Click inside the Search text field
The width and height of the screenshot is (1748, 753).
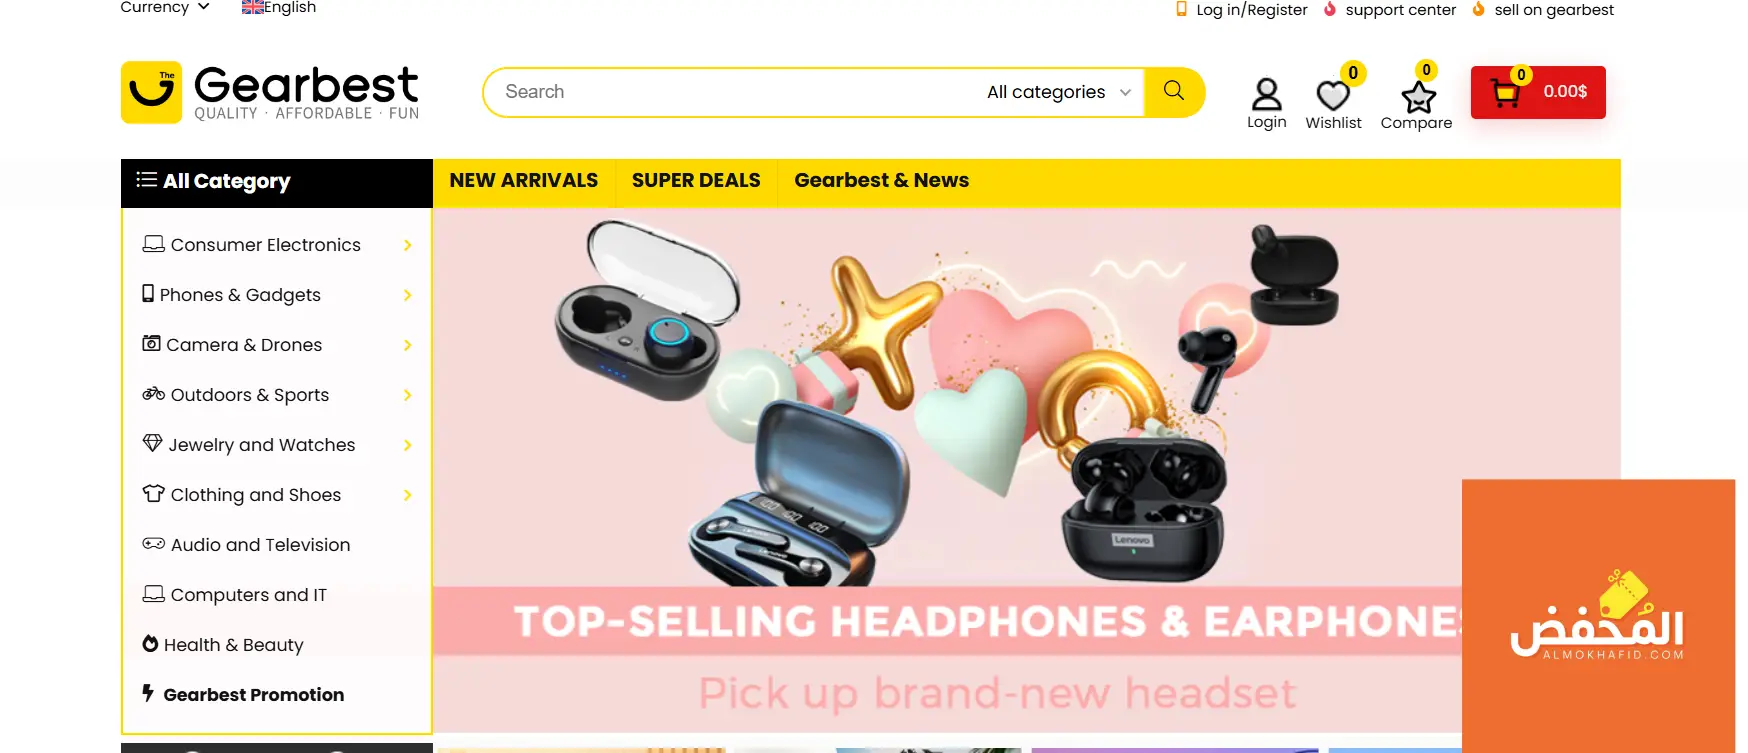coord(735,92)
